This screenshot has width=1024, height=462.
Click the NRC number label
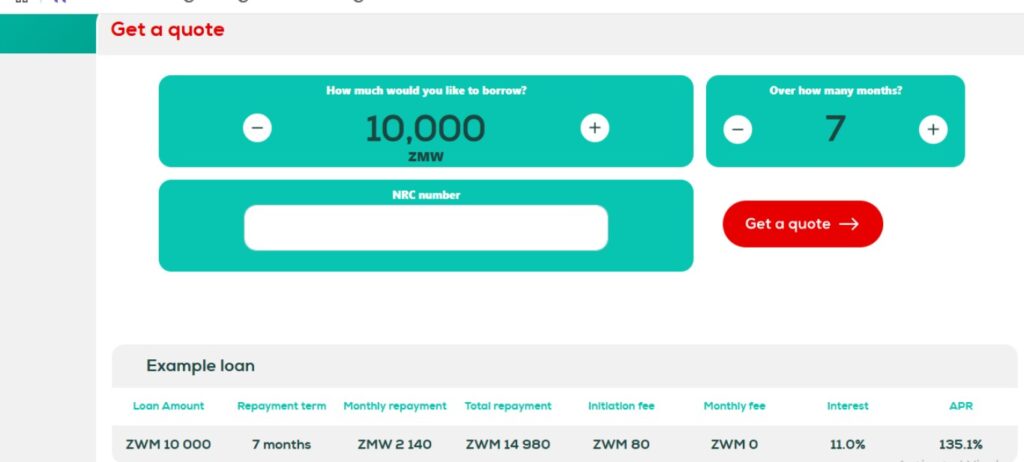426,195
